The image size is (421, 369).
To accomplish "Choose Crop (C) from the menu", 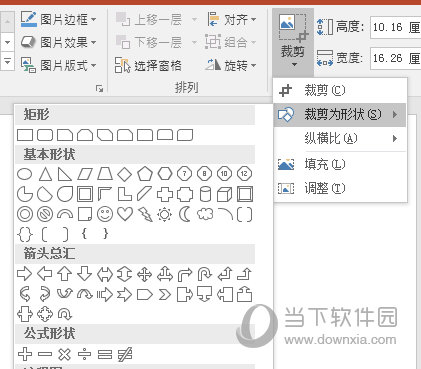I will pyautogui.click(x=340, y=91).
